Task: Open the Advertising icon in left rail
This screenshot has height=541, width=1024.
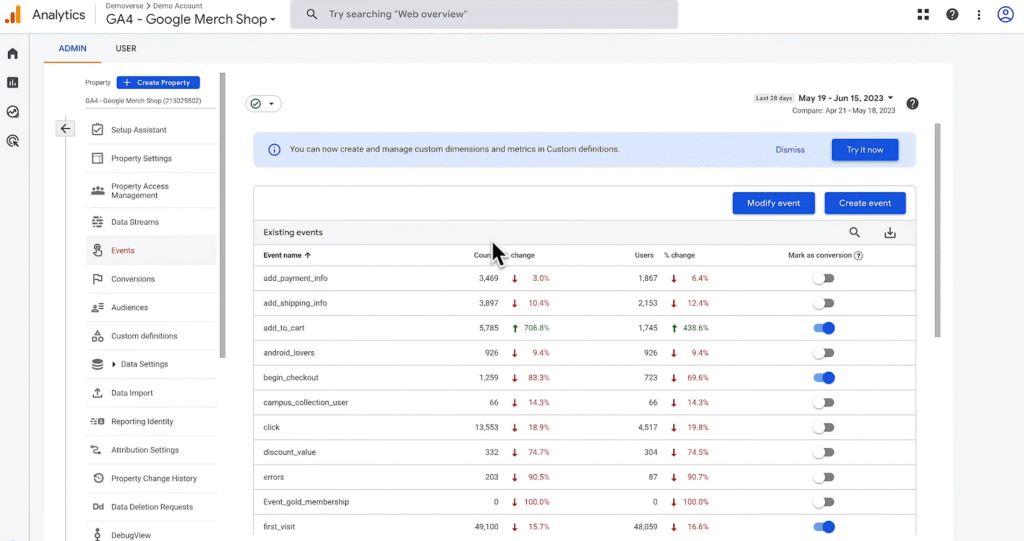Action: point(12,140)
